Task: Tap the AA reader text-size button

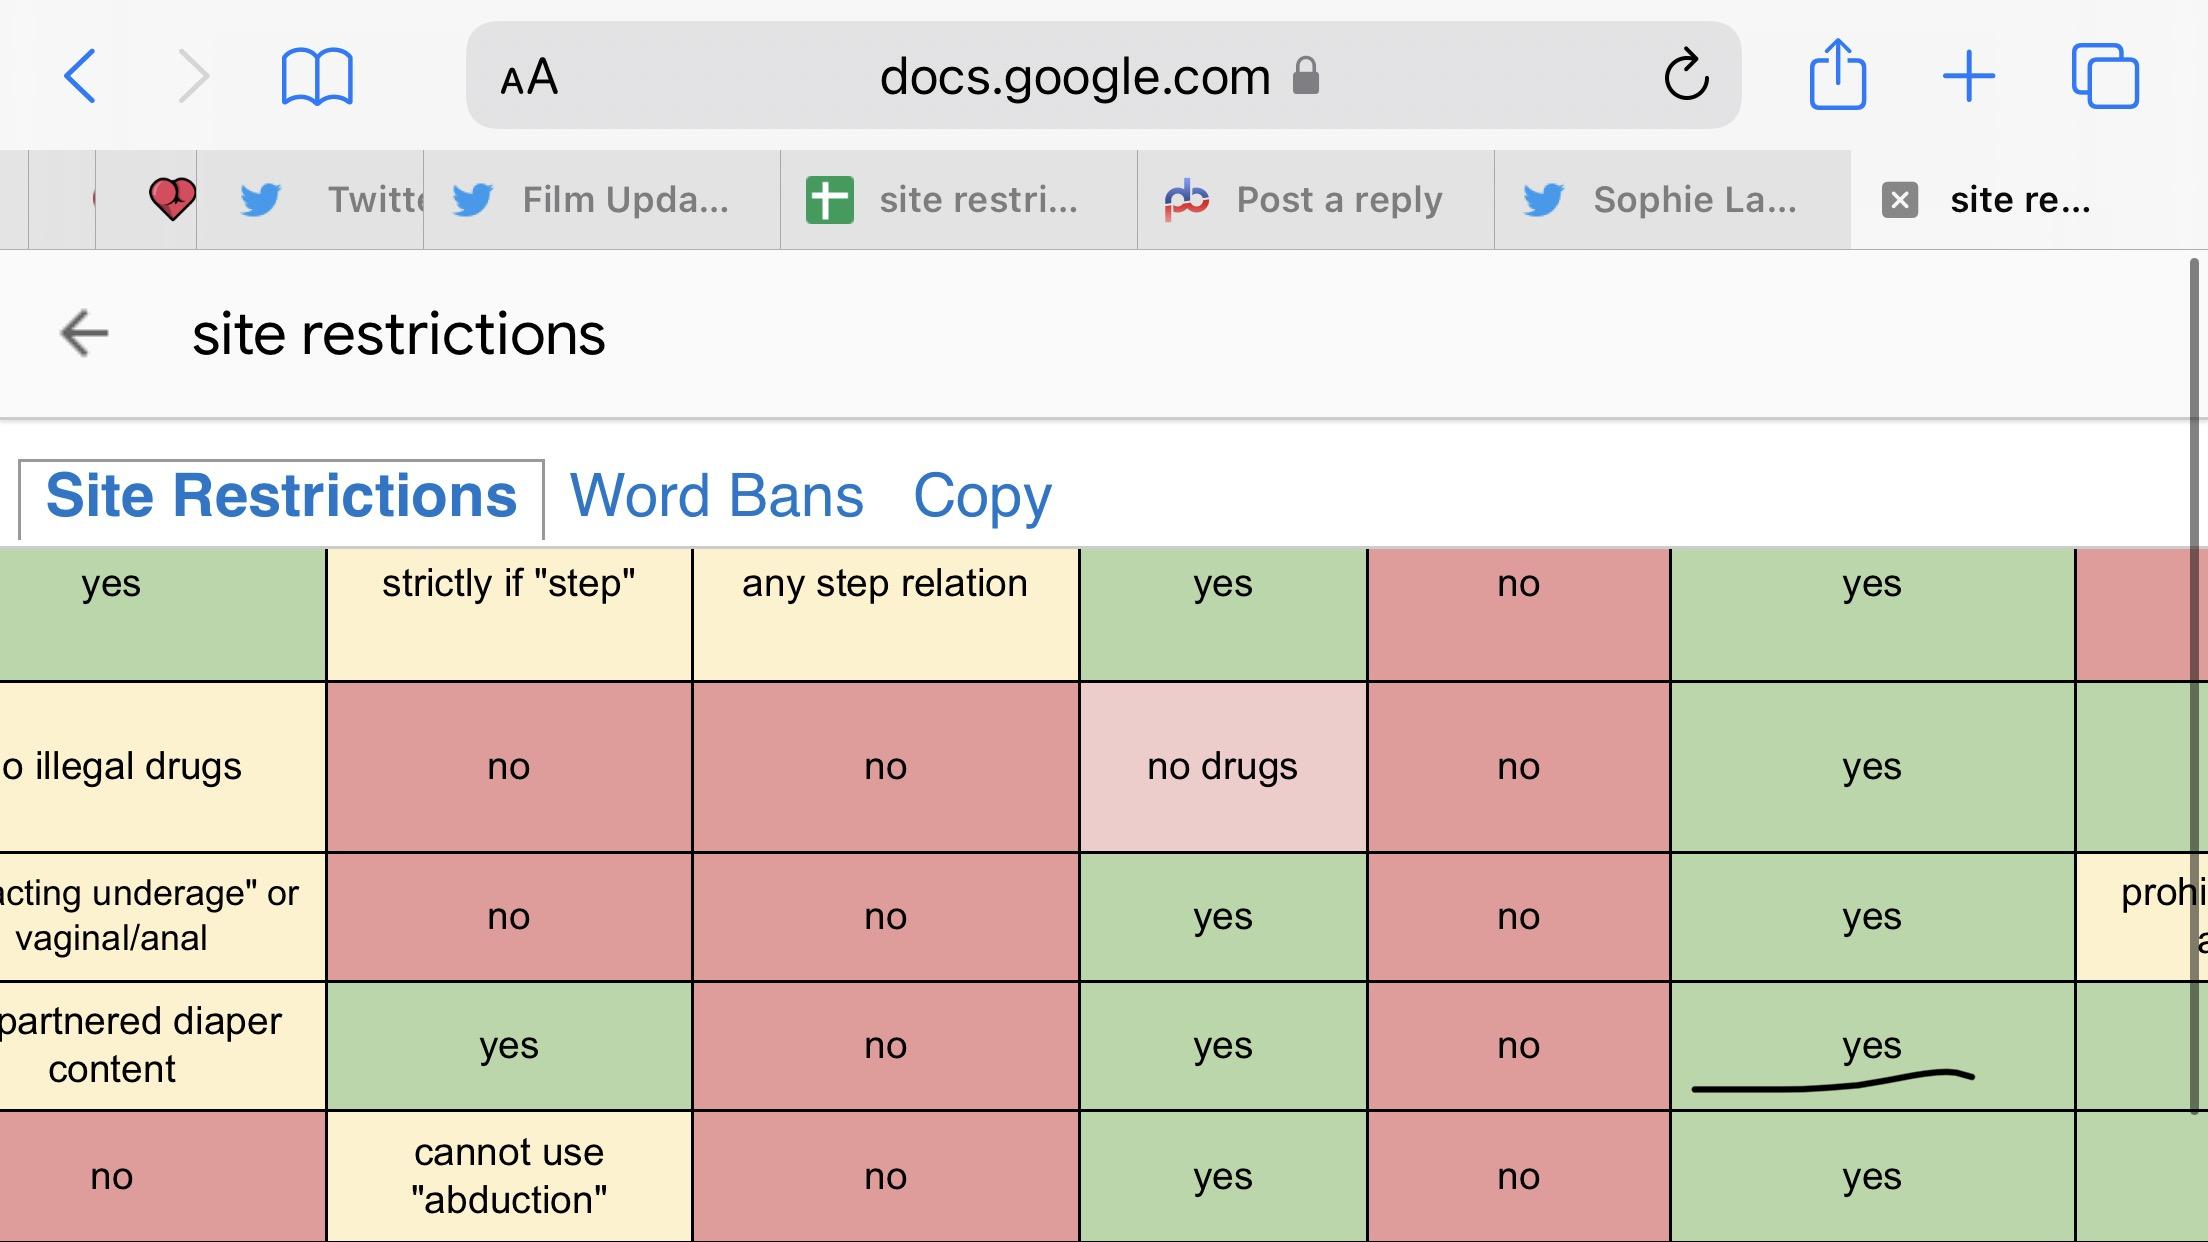Action: [x=529, y=77]
